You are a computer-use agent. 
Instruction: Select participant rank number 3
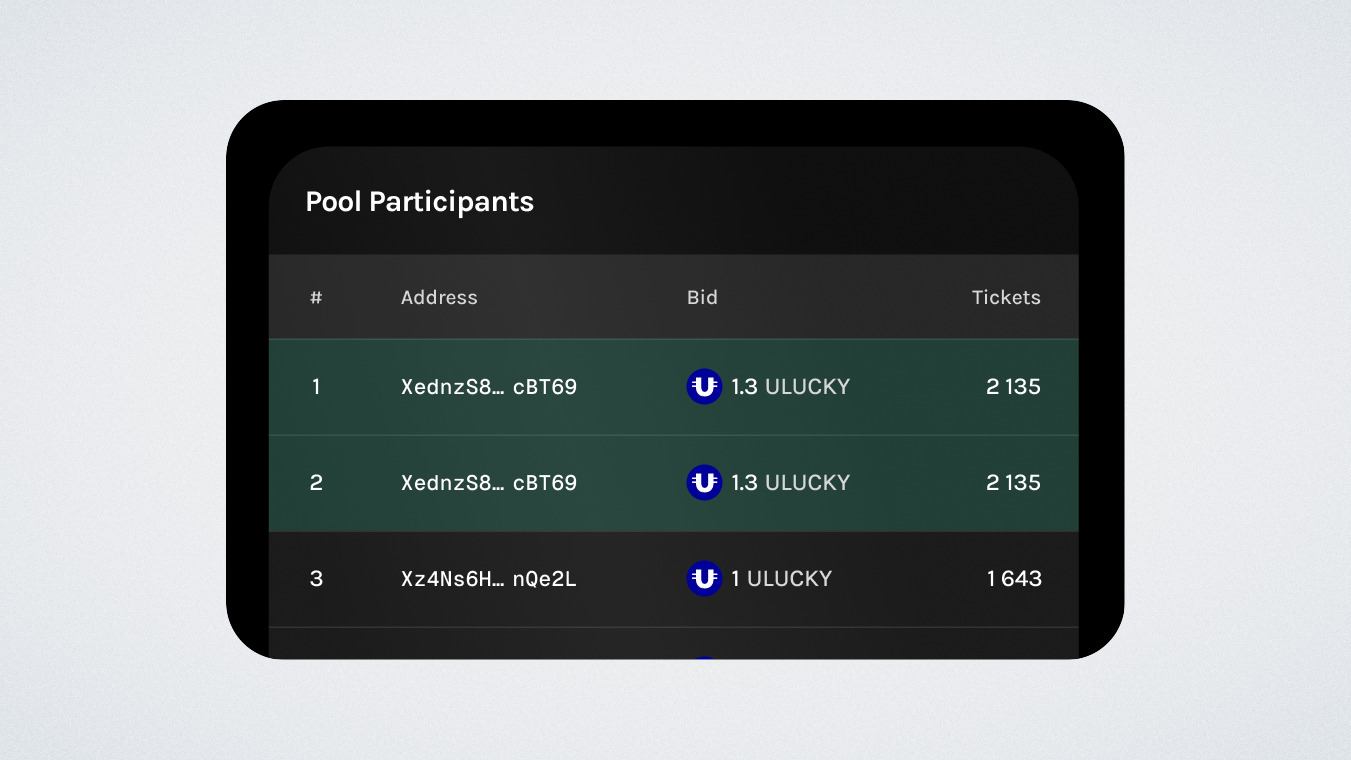click(x=316, y=579)
